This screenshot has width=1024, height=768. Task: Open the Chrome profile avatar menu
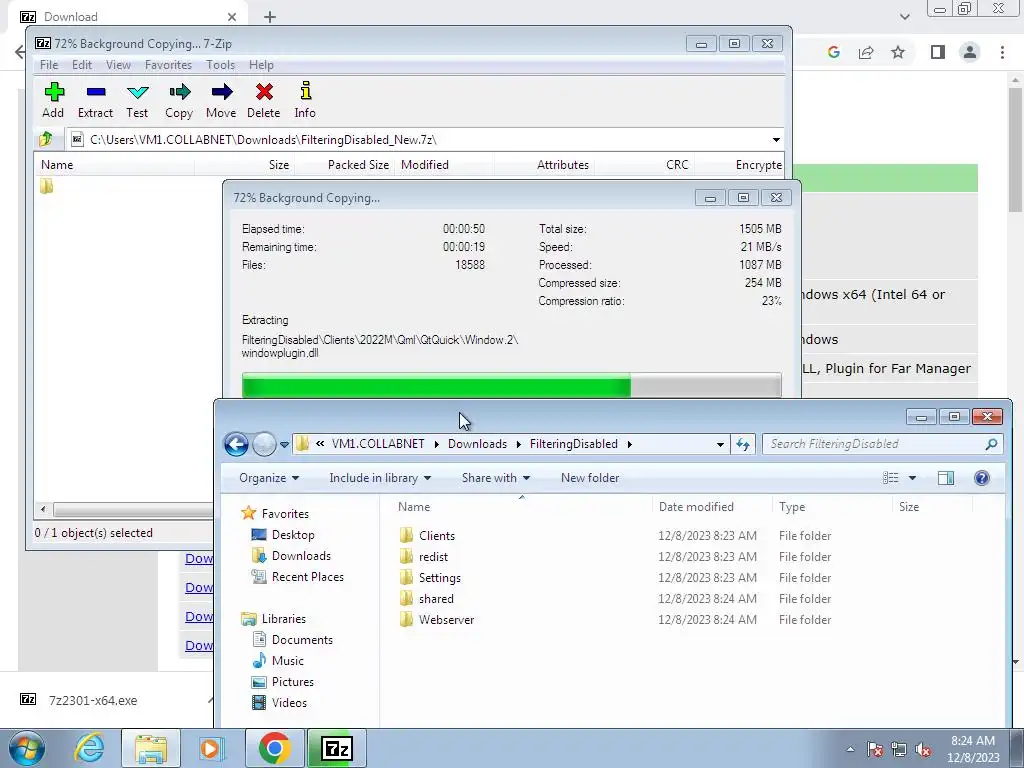(970, 52)
